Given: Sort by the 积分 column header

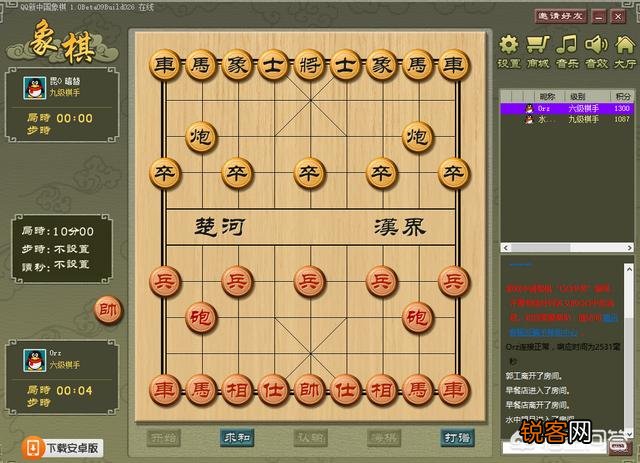Looking at the screenshot, I should [x=622, y=97].
